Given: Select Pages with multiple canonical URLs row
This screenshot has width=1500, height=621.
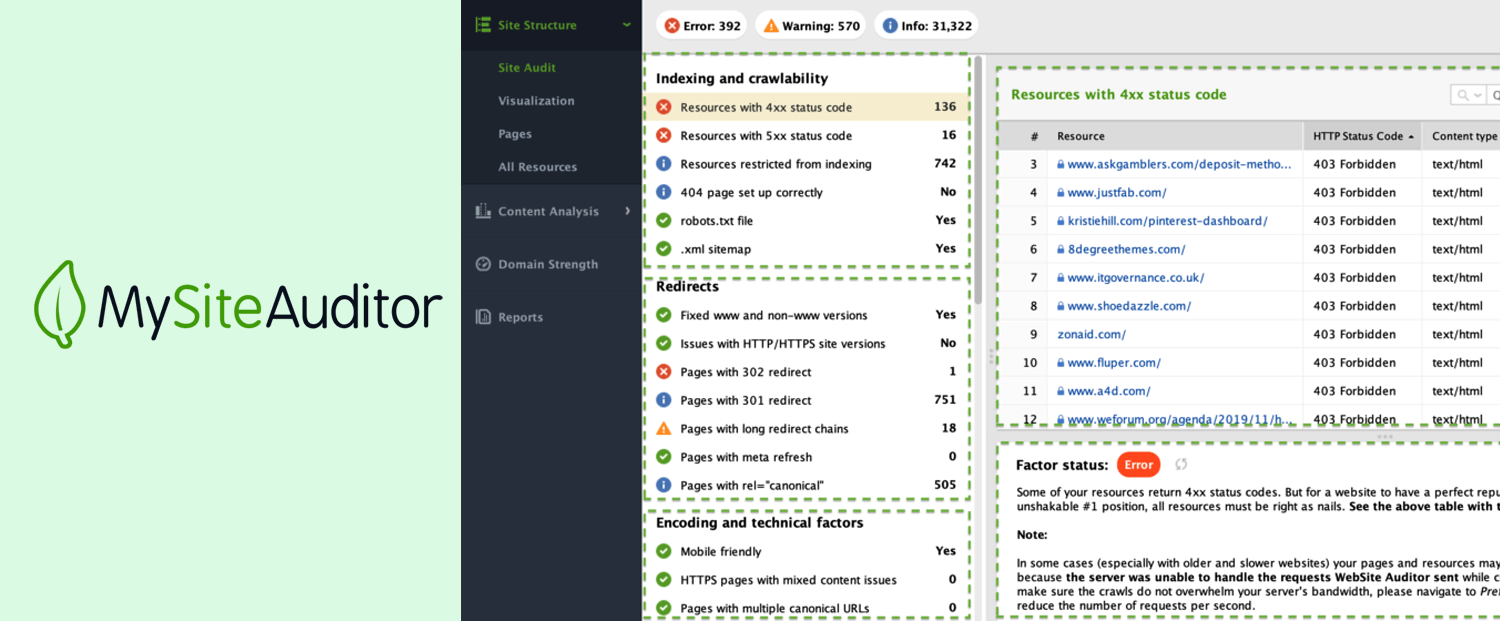Looking at the screenshot, I should (x=806, y=608).
